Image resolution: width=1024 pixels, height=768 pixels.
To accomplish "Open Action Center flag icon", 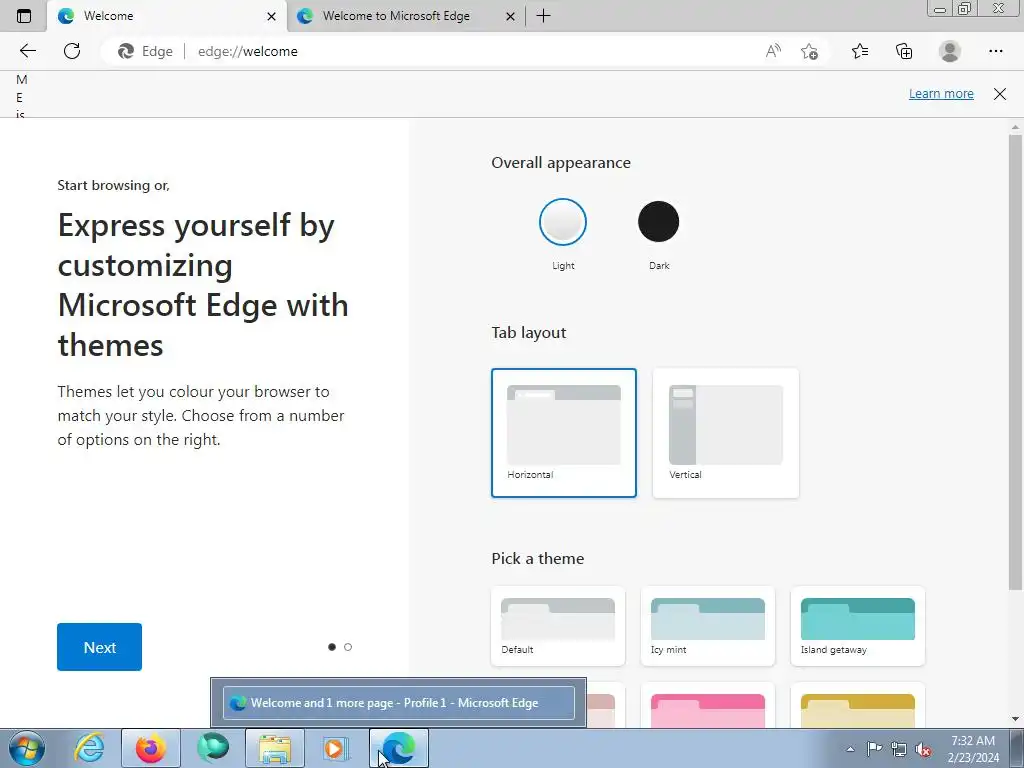I will 874,749.
